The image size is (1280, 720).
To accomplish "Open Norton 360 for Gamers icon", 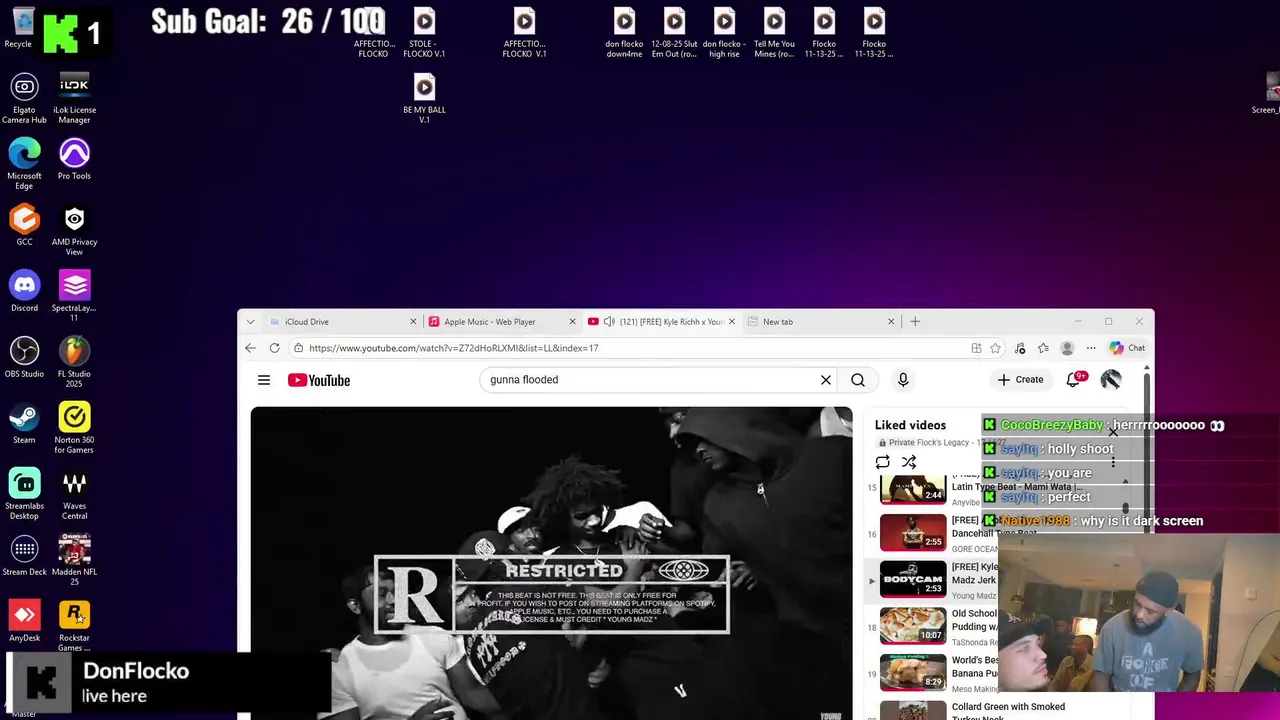I will pyautogui.click(x=74, y=428).
